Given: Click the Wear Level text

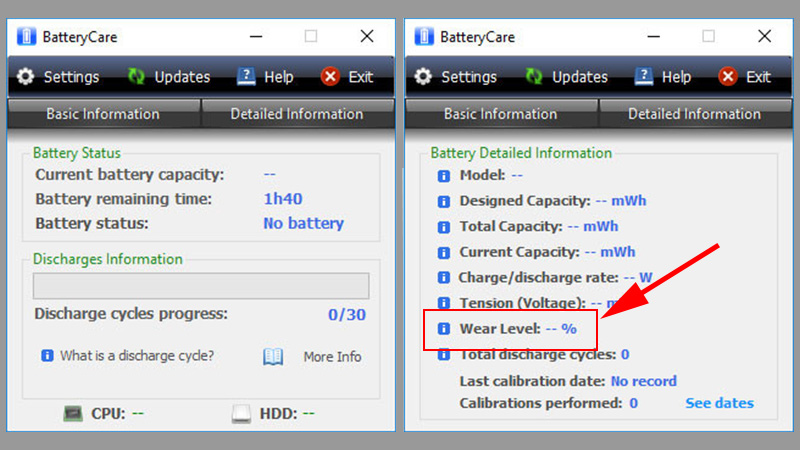Looking at the screenshot, I should click(x=500, y=329).
